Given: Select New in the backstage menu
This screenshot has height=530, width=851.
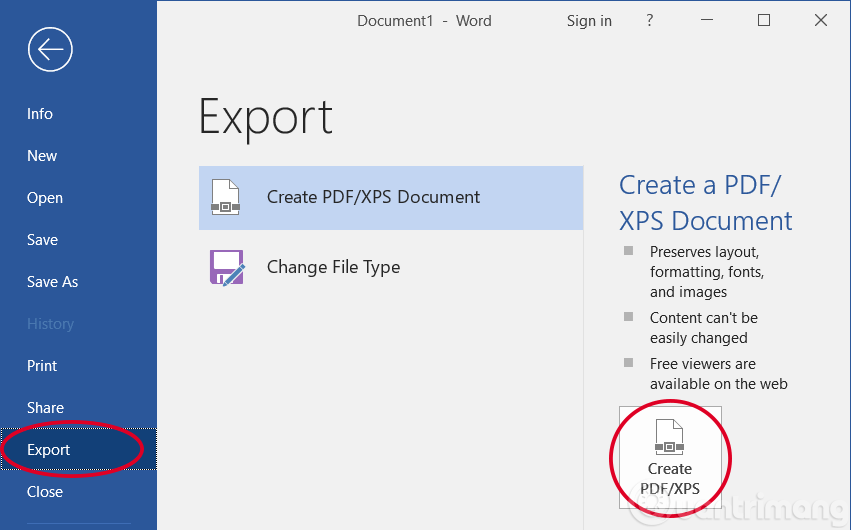Looking at the screenshot, I should [42, 156].
